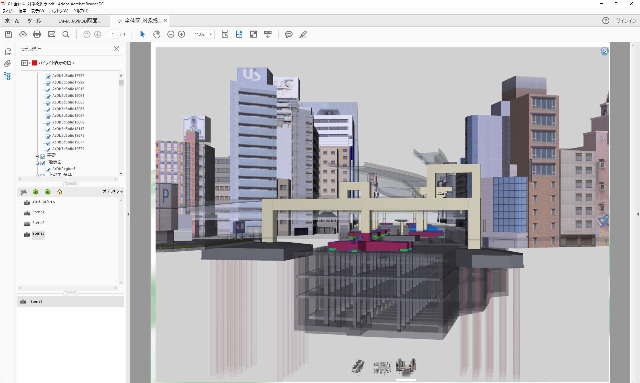Open the 表示 (View) menu
Viewport: 640px width, 383px height.
coord(38,11)
